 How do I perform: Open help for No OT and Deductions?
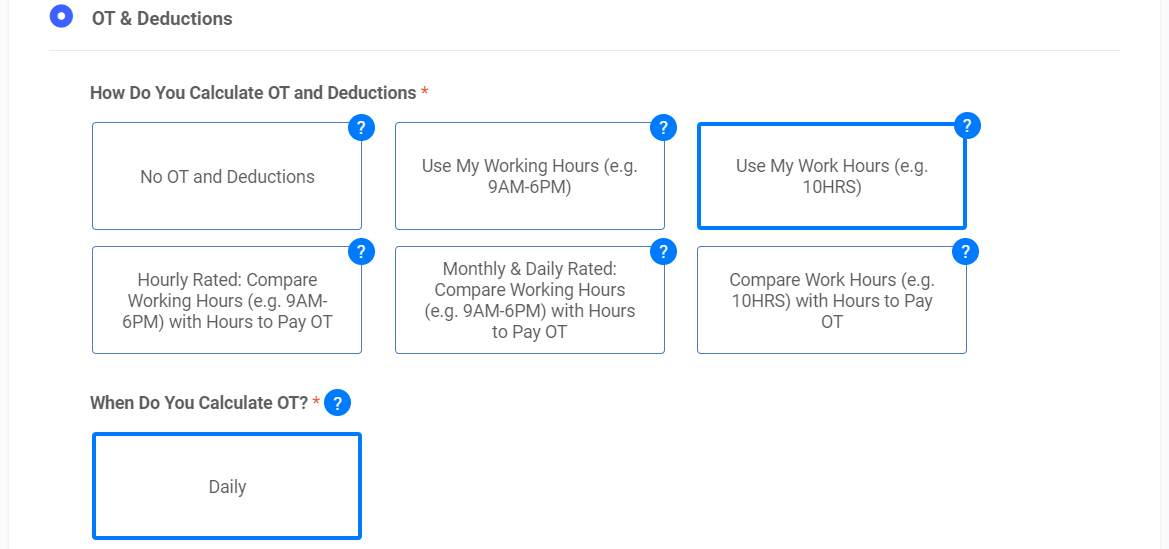click(x=361, y=128)
